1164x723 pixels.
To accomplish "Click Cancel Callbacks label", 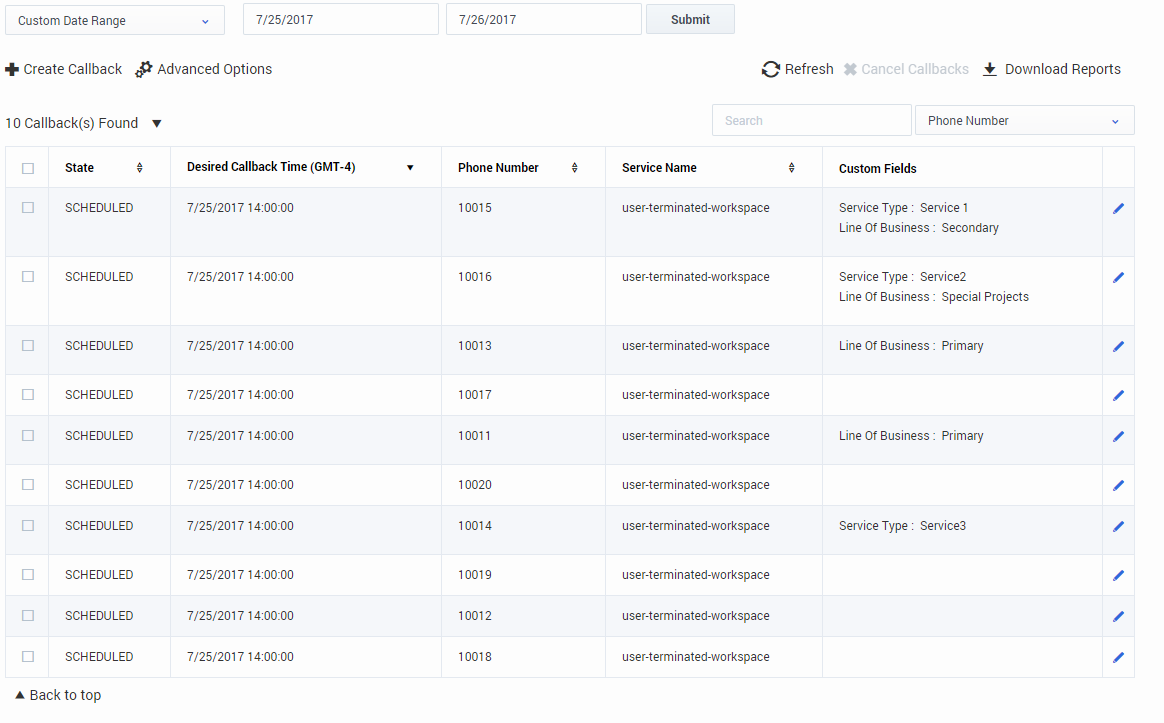I will (915, 69).
